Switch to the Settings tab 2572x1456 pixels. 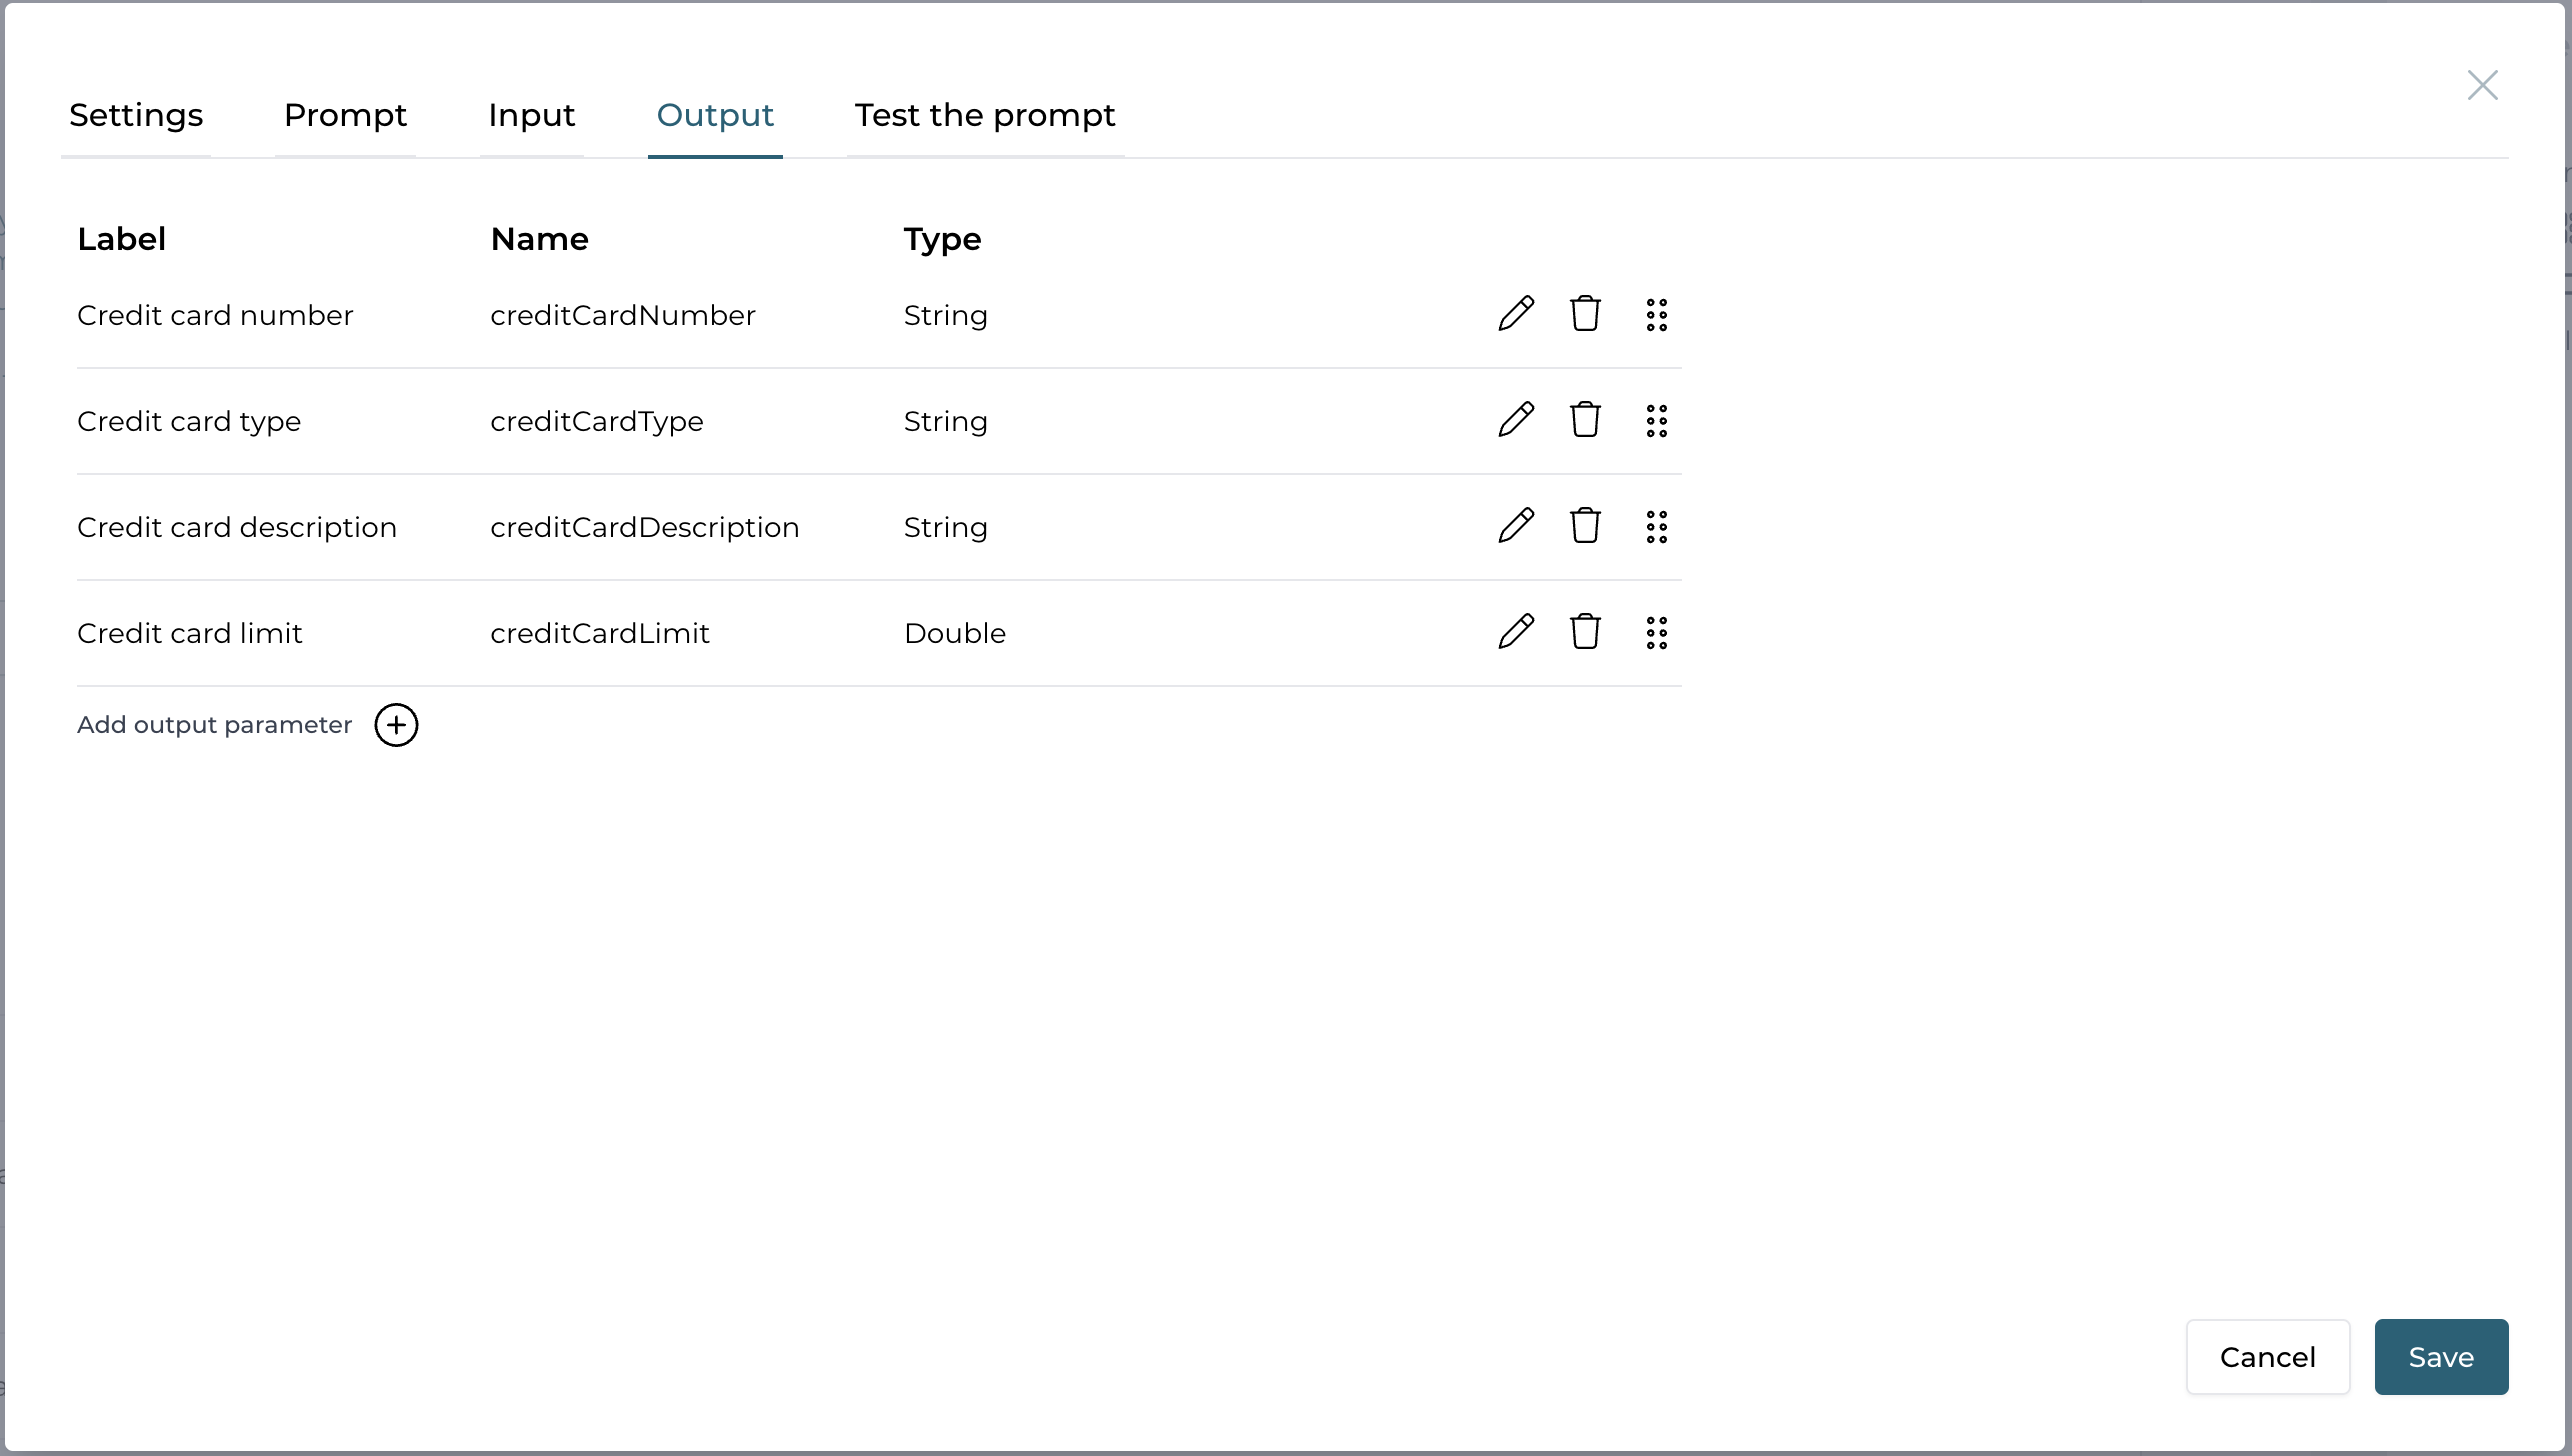(136, 113)
